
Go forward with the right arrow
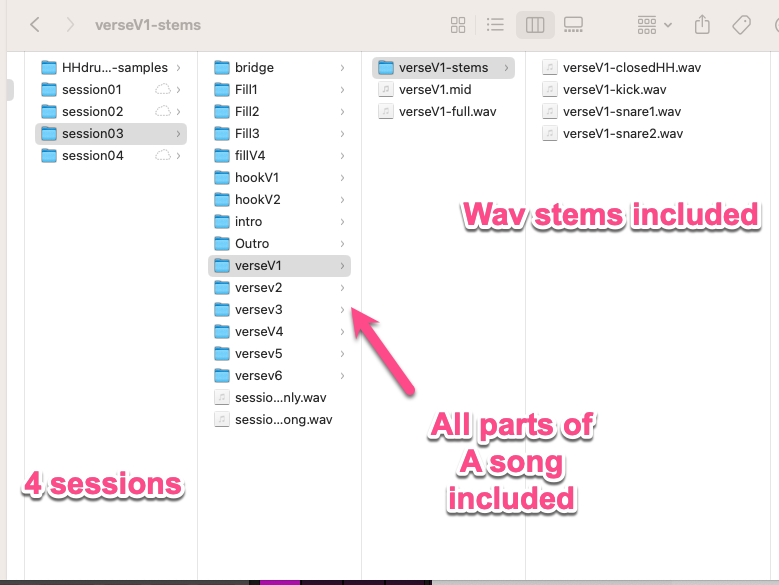pyautogui.click(x=69, y=25)
